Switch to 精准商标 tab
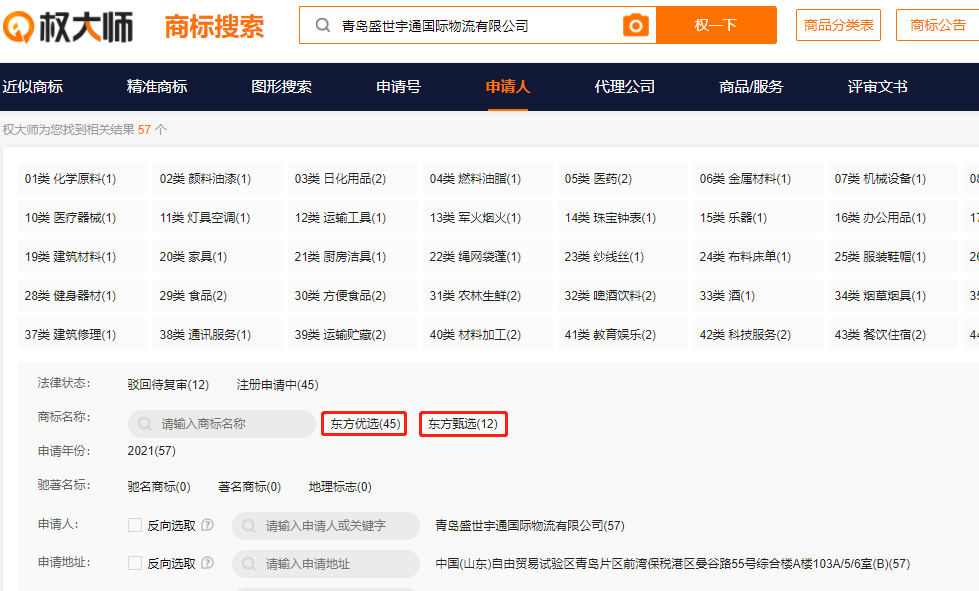 pyautogui.click(x=157, y=87)
